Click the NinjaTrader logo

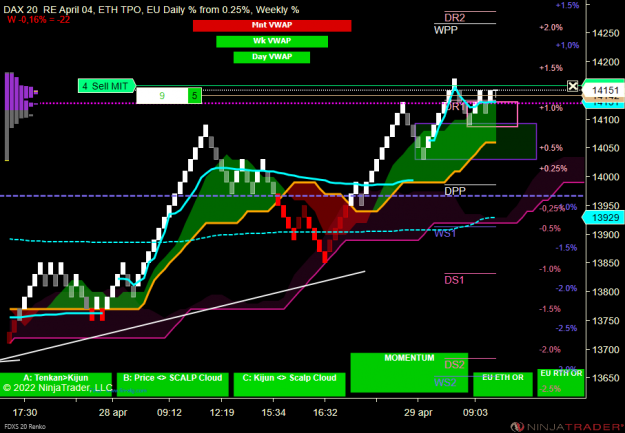(568, 427)
